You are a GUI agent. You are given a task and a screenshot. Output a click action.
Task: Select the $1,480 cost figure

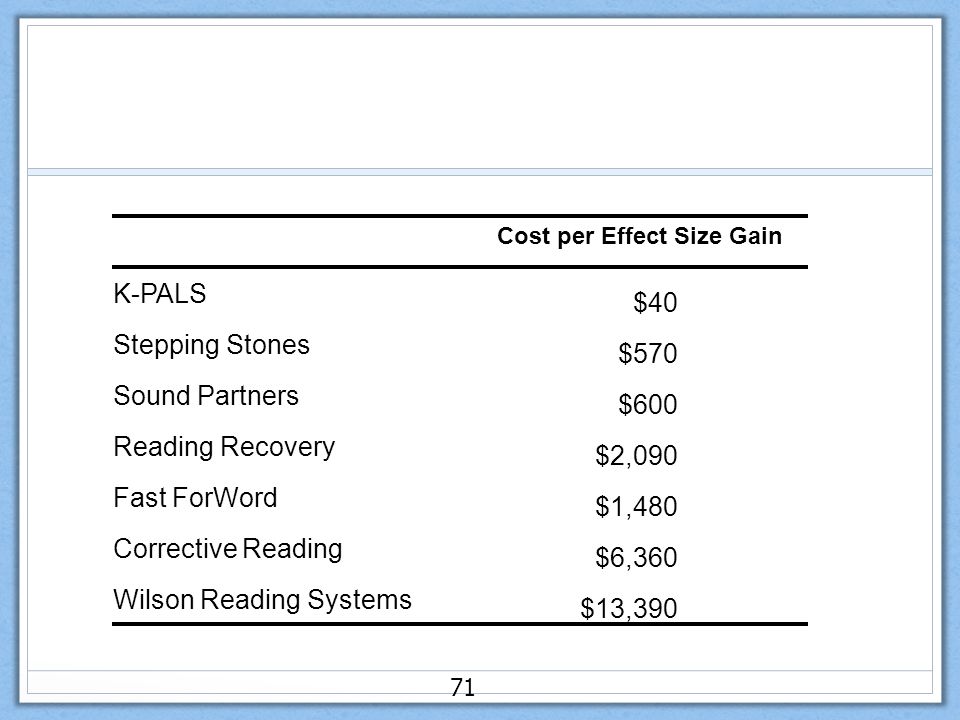[x=636, y=506]
